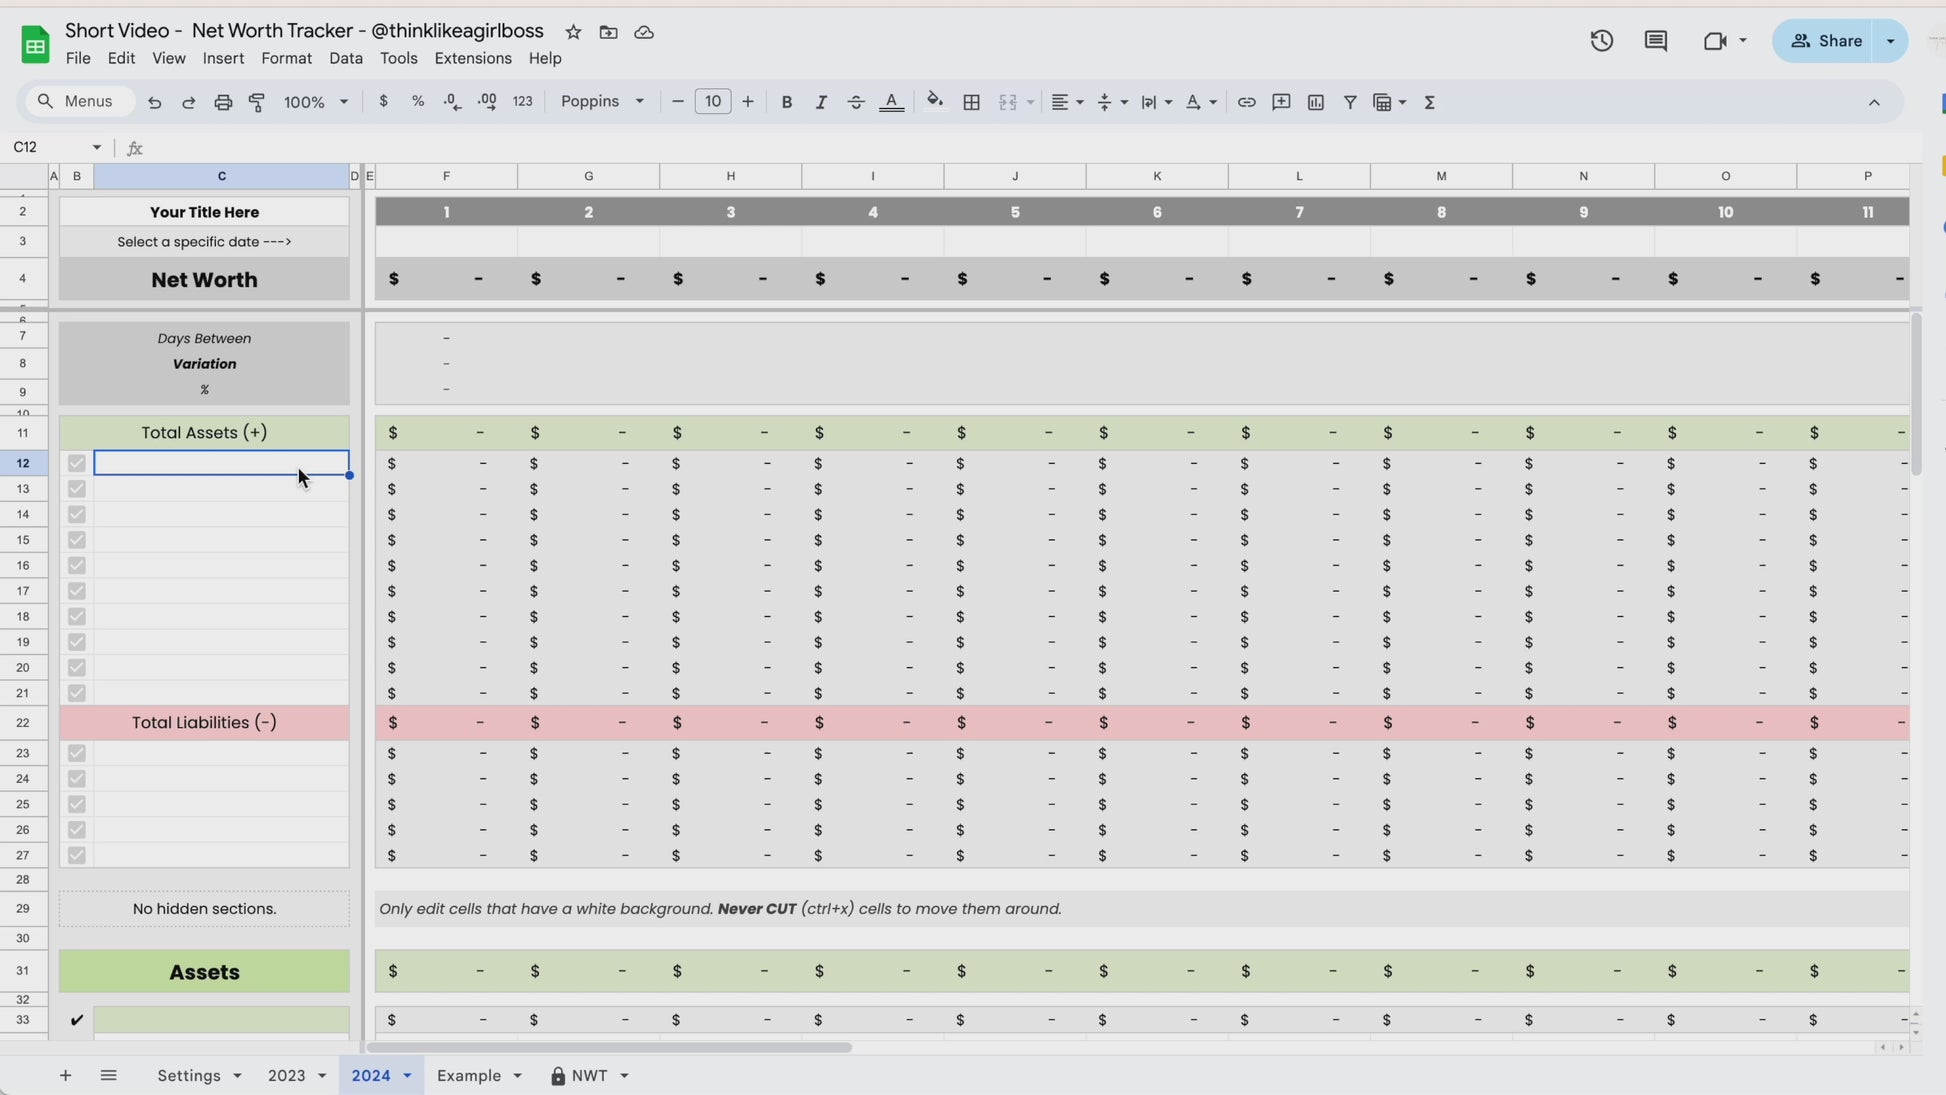Switch to the Example sheet tab

tap(469, 1075)
